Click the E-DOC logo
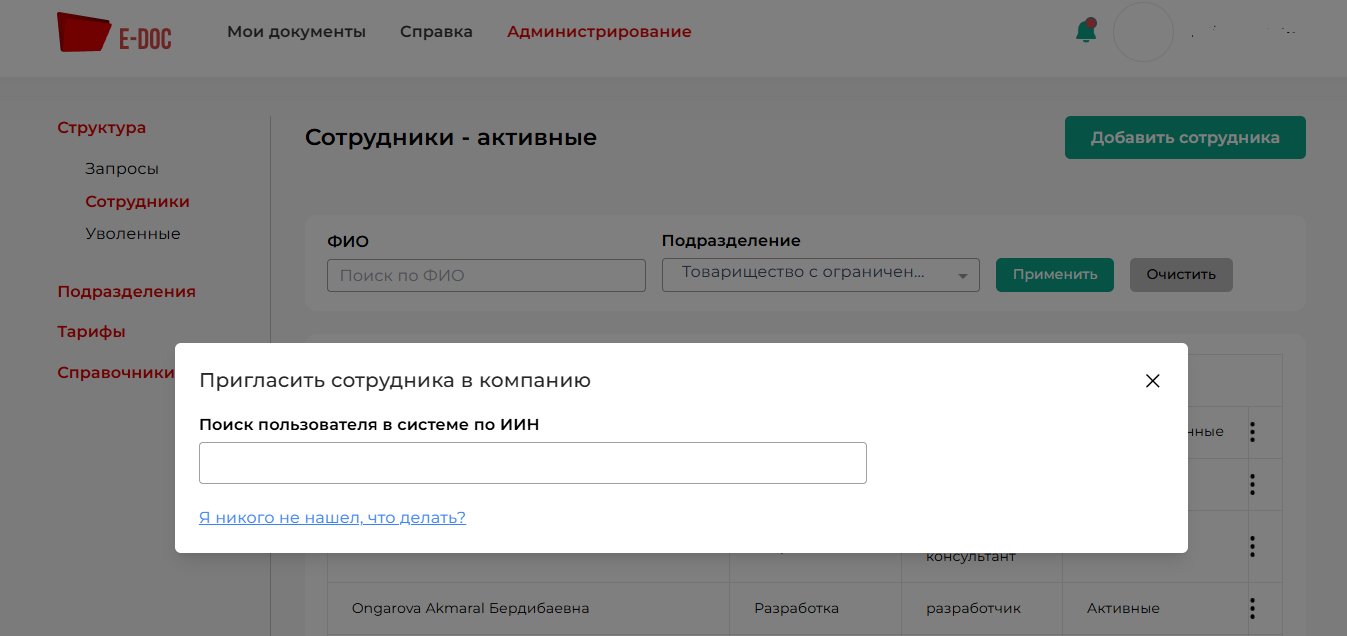The height and width of the screenshot is (636, 1347). click(x=113, y=32)
